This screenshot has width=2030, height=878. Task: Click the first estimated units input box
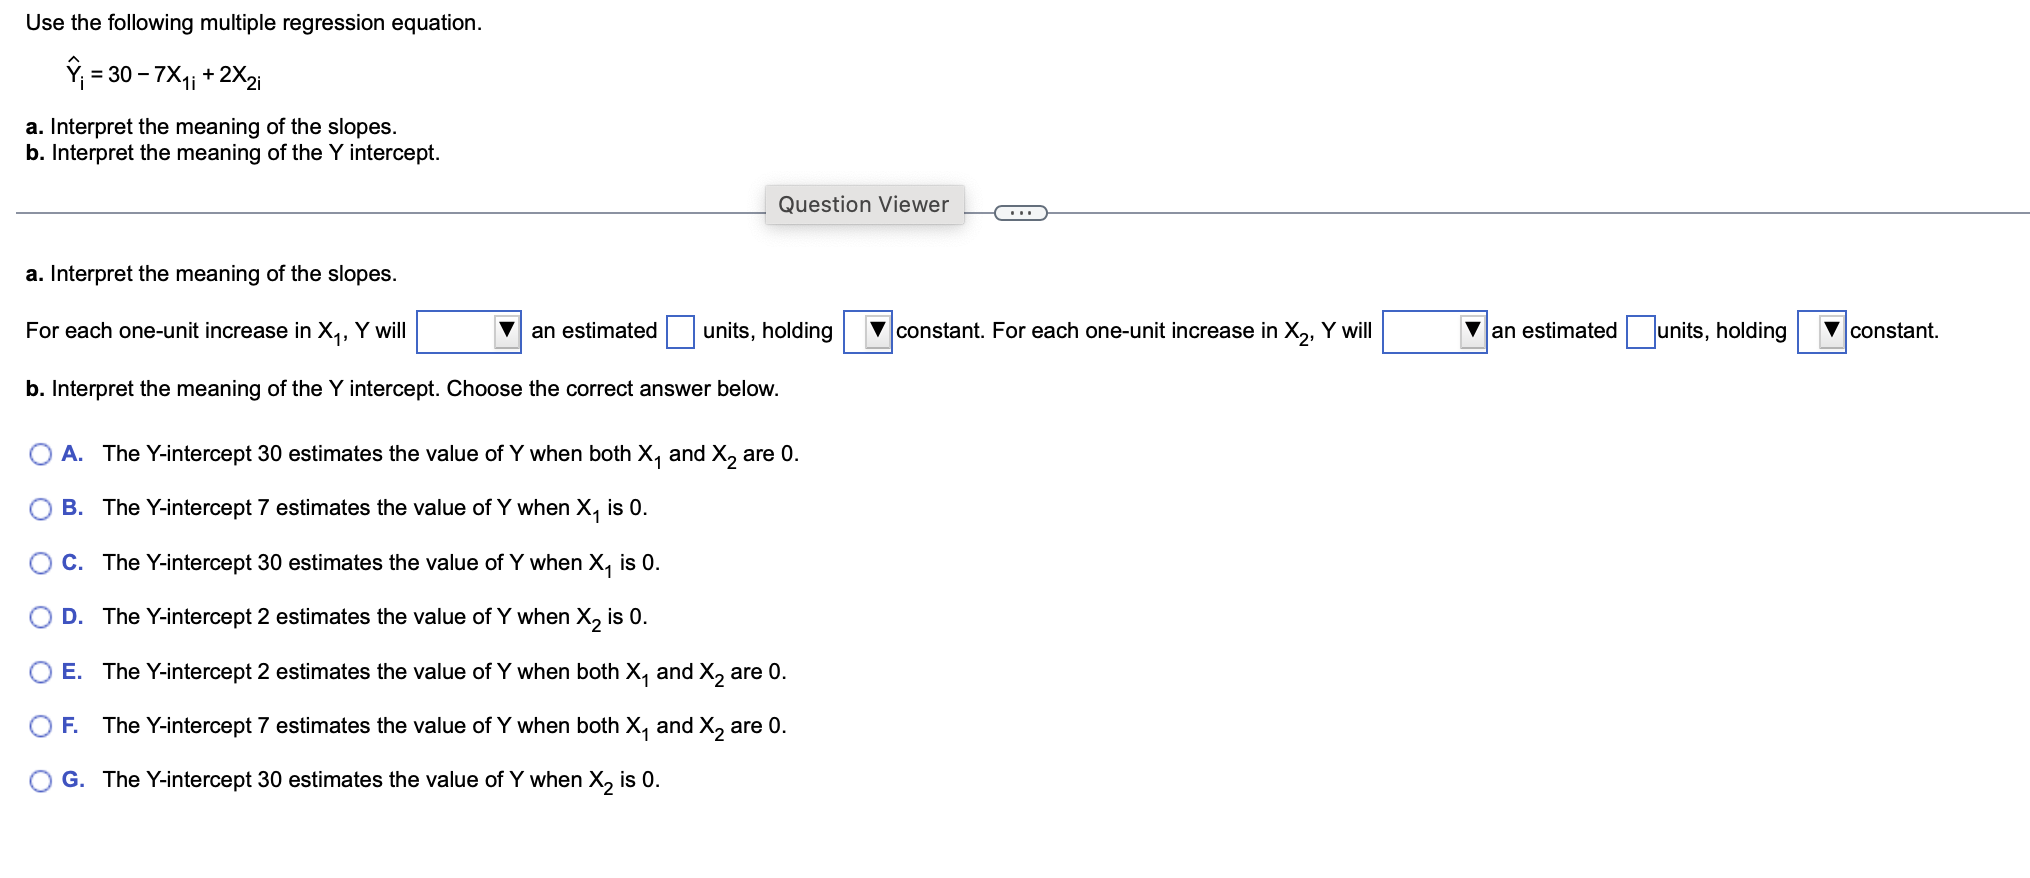[680, 332]
